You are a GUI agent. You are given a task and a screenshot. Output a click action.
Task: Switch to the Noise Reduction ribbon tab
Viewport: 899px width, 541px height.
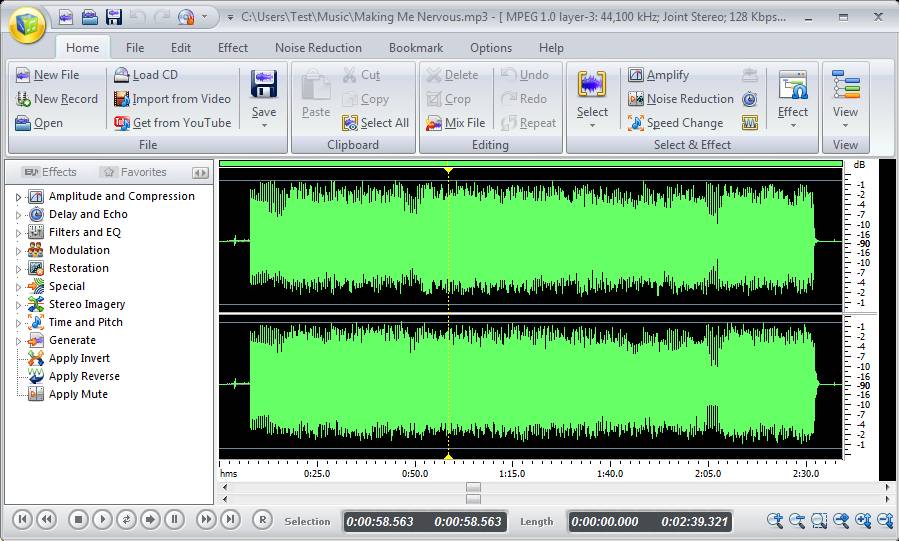[318, 48]
